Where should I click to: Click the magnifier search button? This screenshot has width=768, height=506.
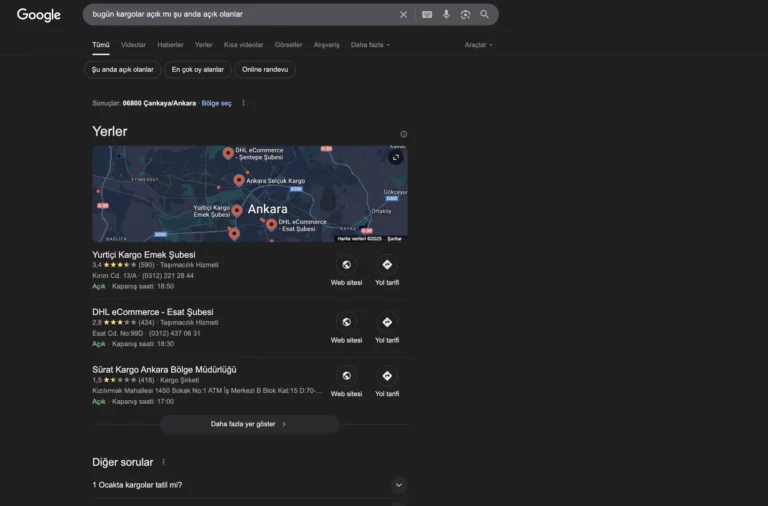pyautogui.click(x=485, y=15)
